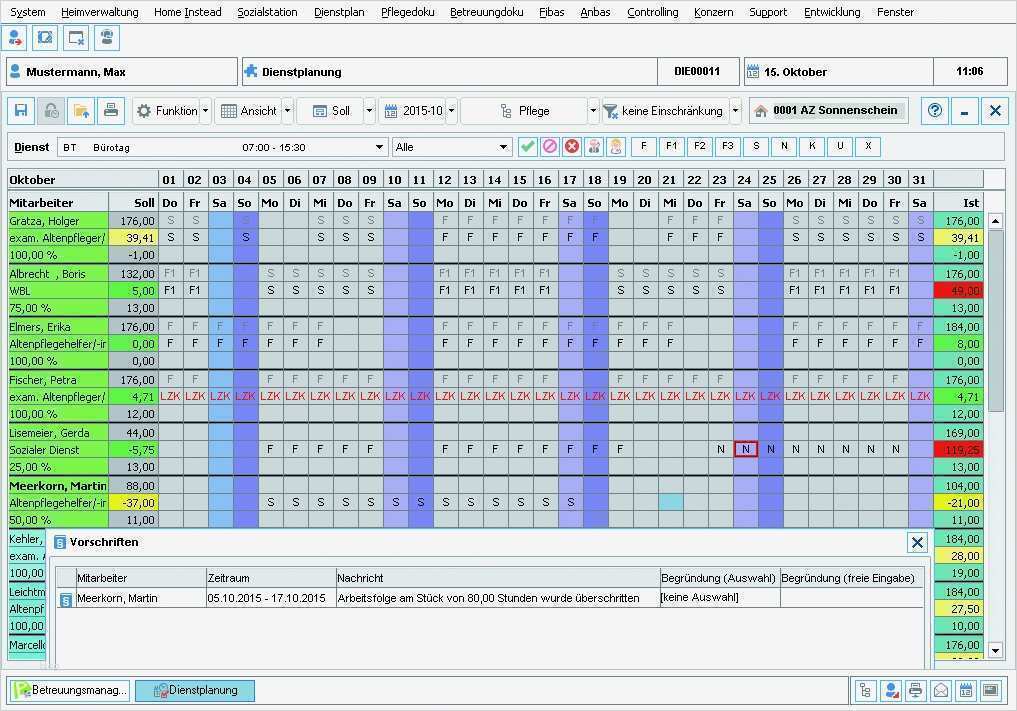Open the Controlling menu
This screenshot has height=711, width=1017.
tap(651, 12)
